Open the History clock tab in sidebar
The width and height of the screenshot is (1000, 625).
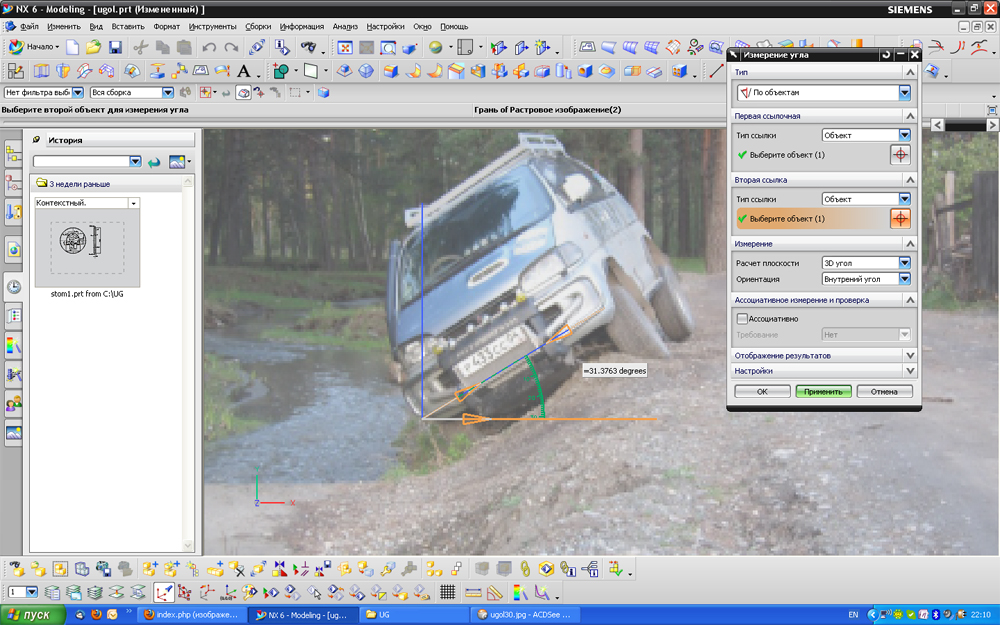pyautogui.click(x=14, y=286)
